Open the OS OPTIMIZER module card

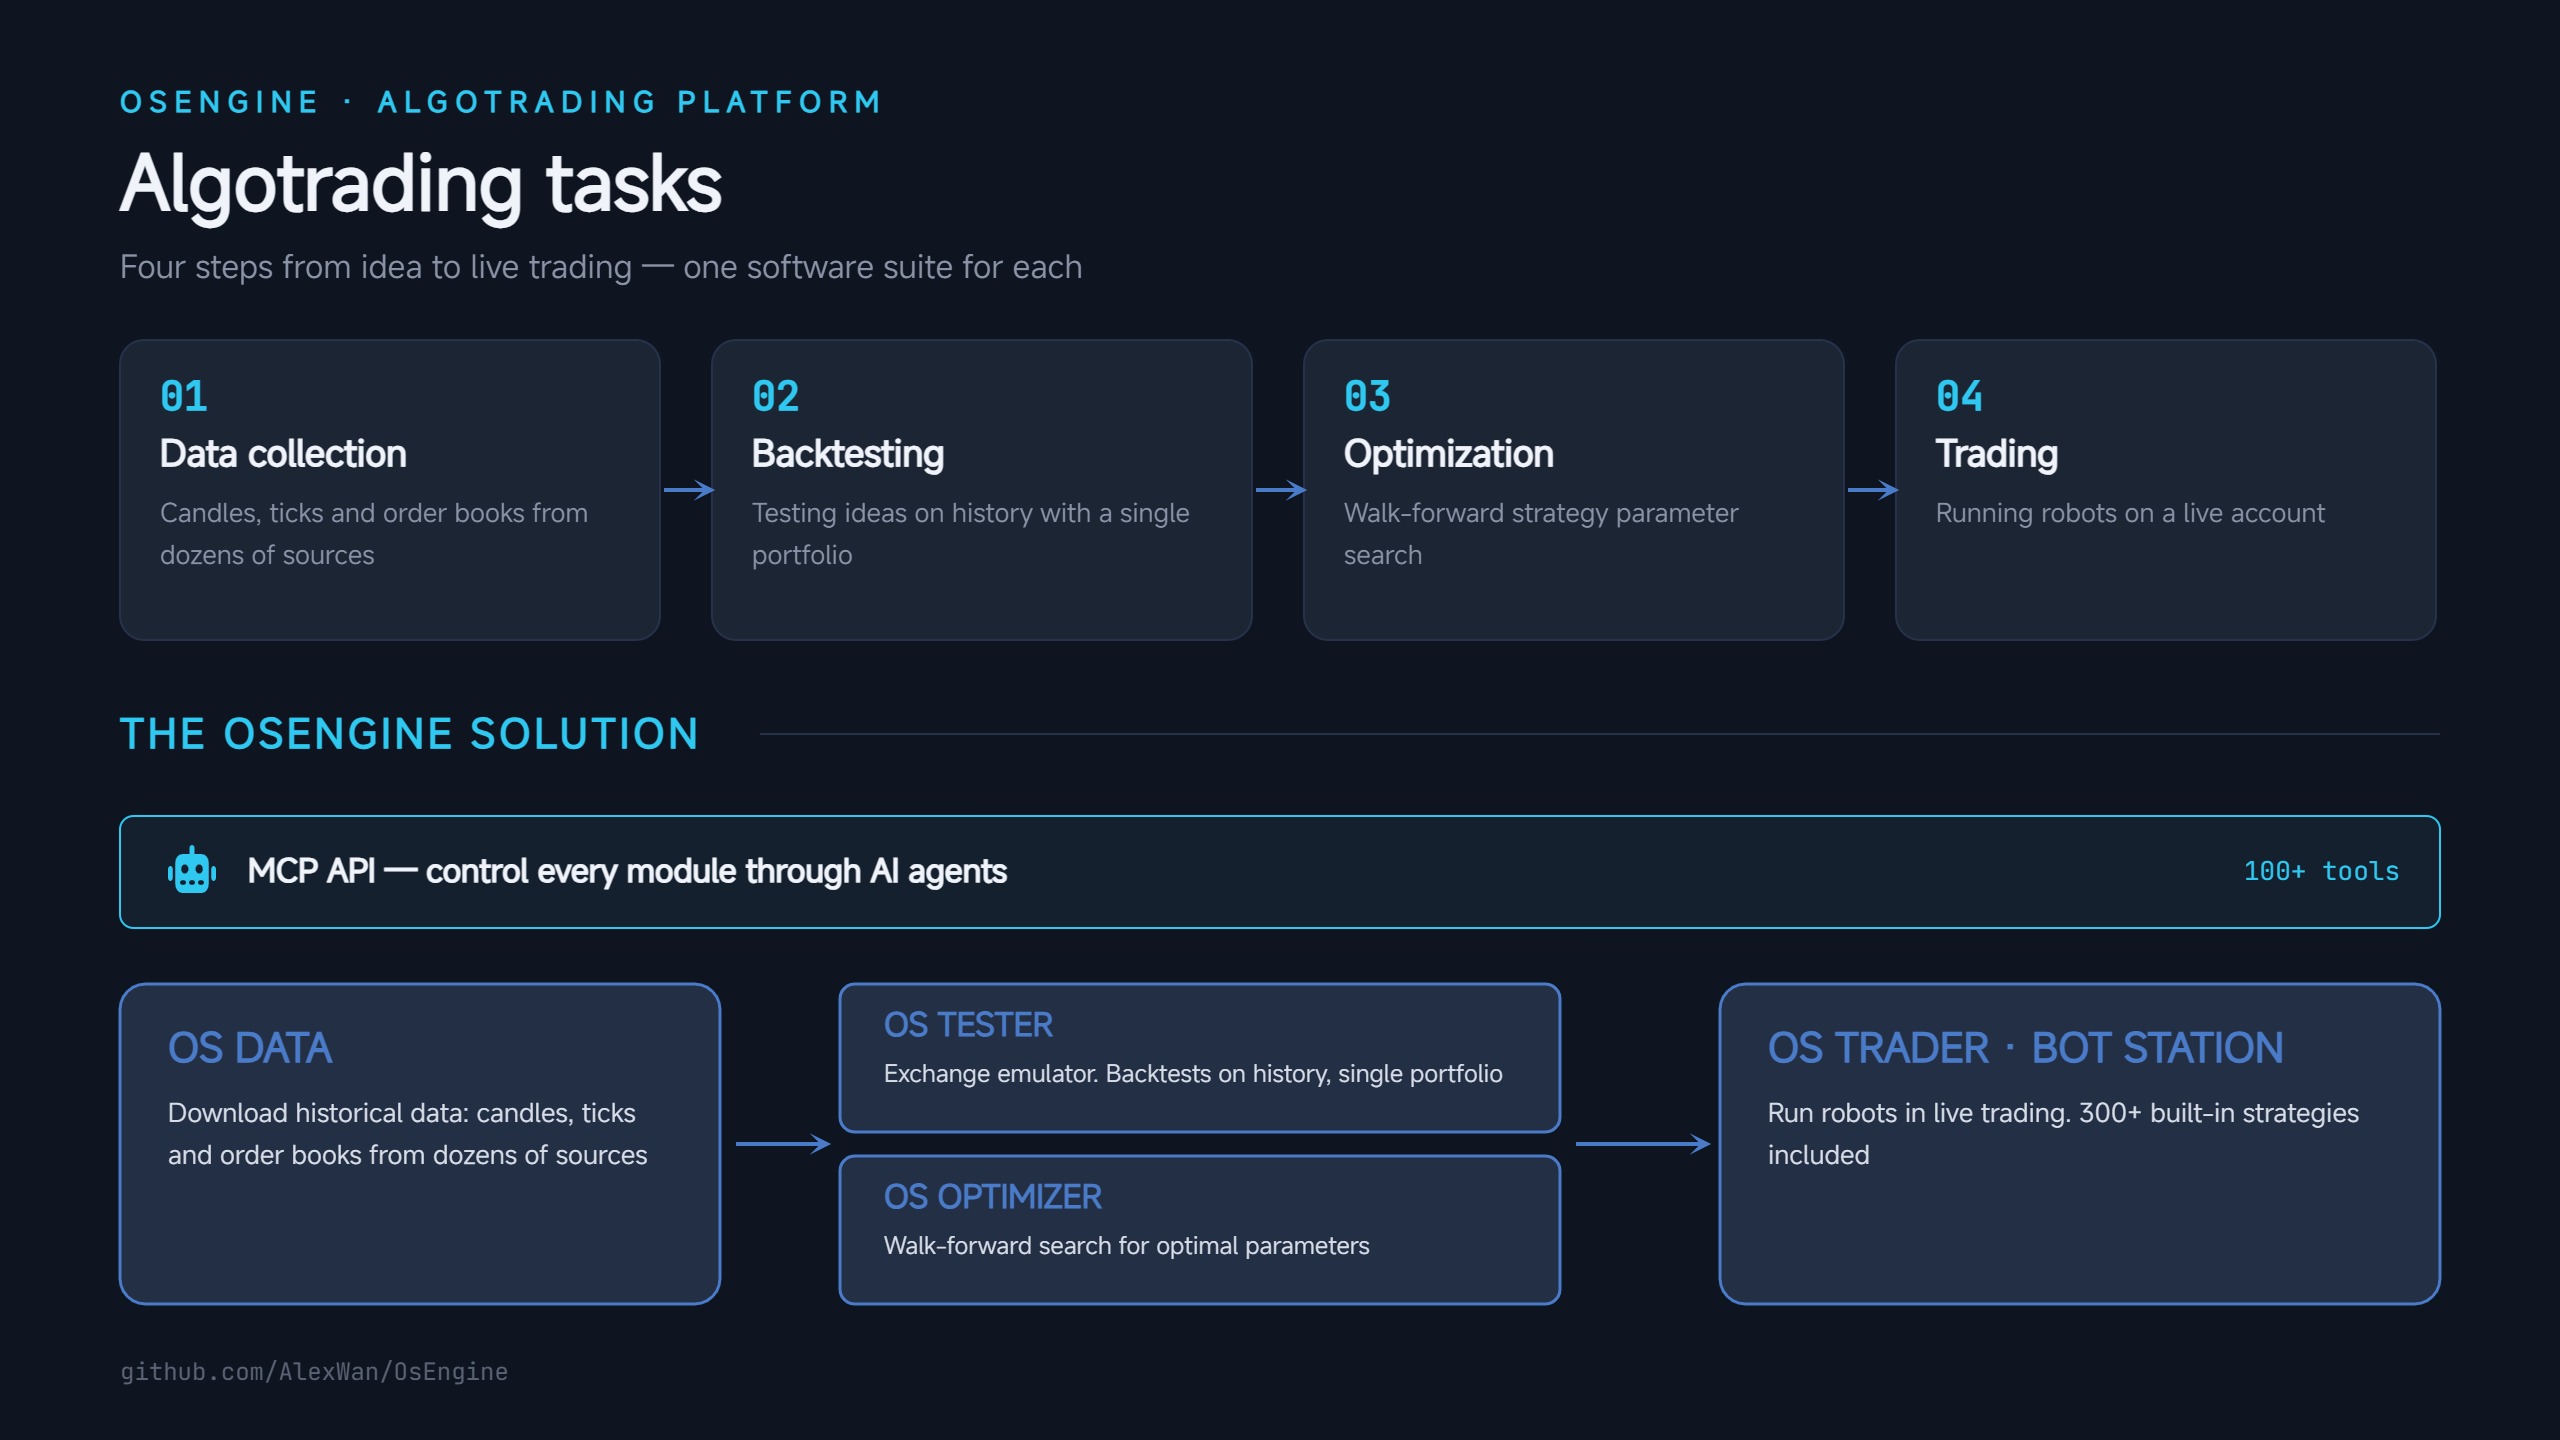pyautogui.click(x=1200, y=1230)
